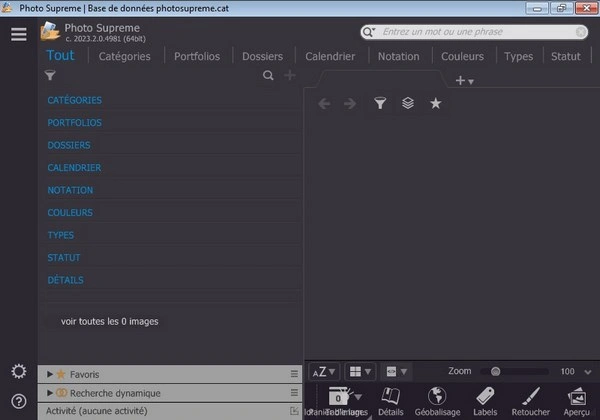Screen dimensions: 600x420
Task: Expand the Recherche dynamique panel
Action: coord(50,393)
